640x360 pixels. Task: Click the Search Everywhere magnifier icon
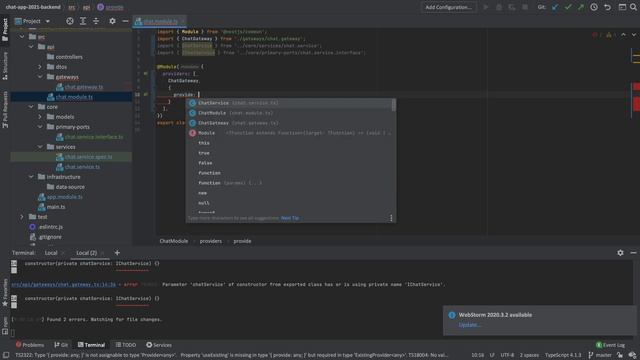(x=633, y=7)
